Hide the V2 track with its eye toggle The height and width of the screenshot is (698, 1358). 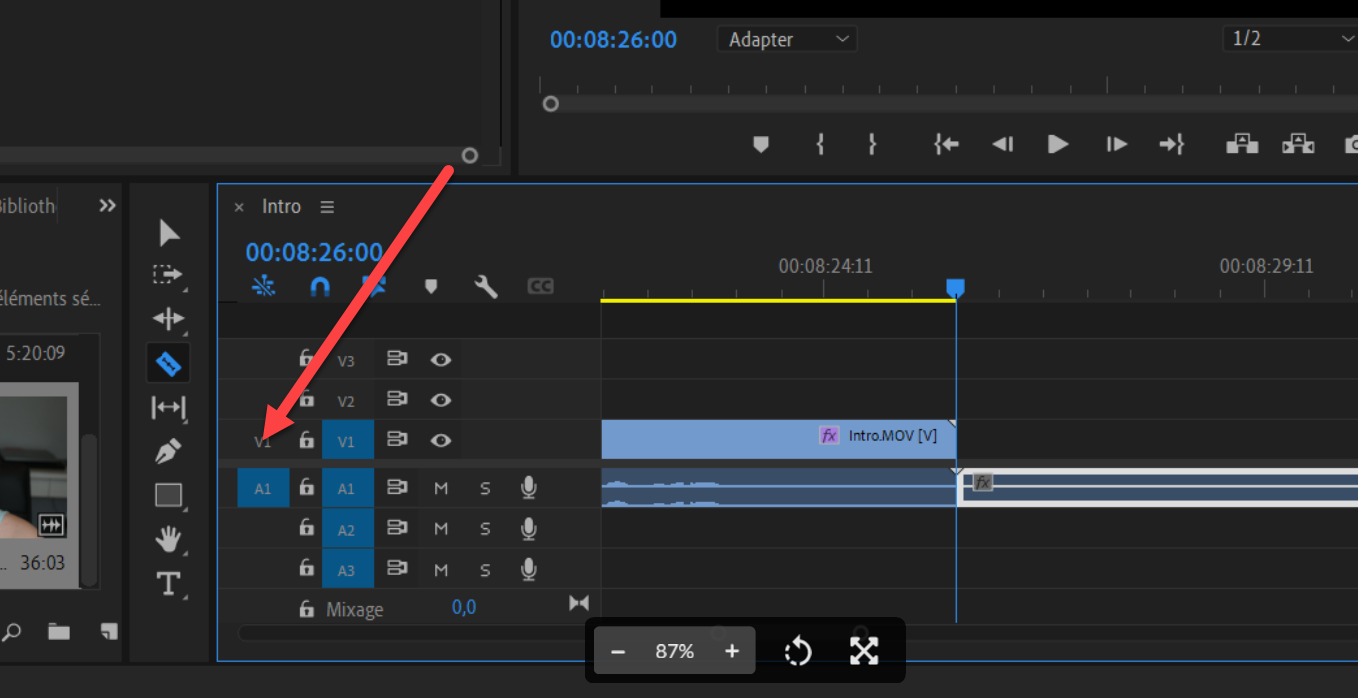(440, 399)
